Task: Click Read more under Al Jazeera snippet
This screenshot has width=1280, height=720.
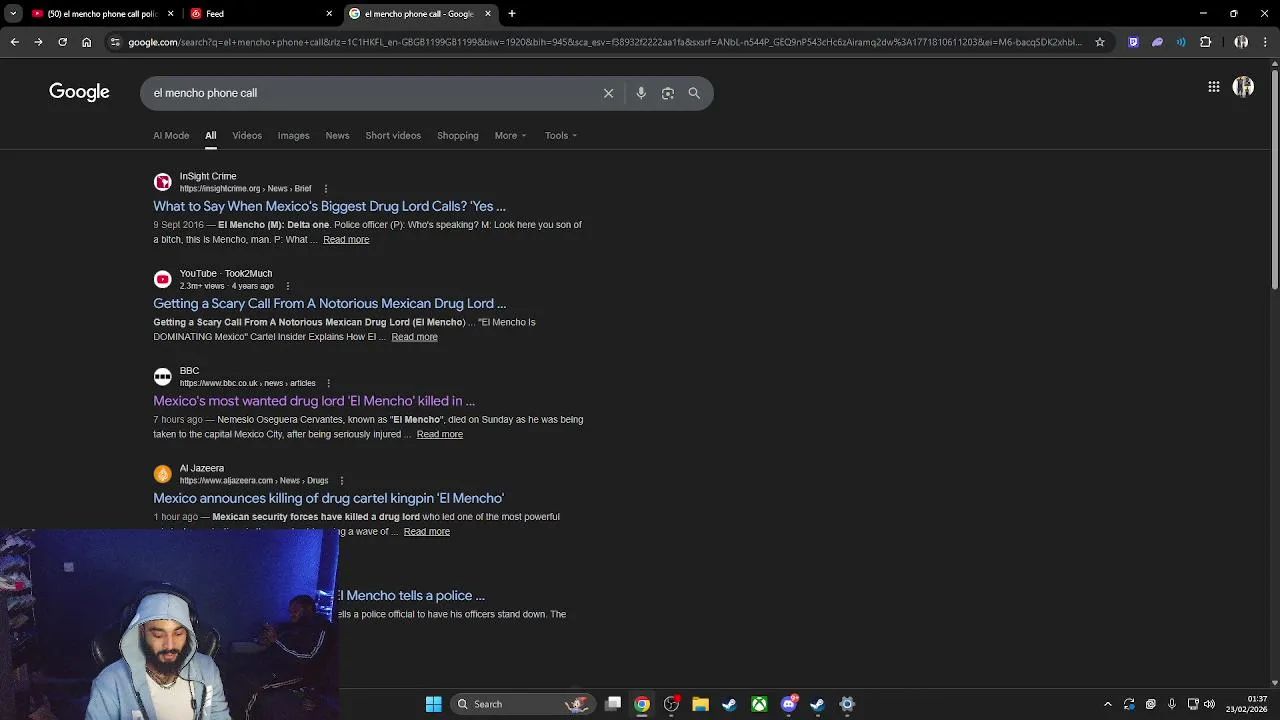Action: (x=427, y=531)
